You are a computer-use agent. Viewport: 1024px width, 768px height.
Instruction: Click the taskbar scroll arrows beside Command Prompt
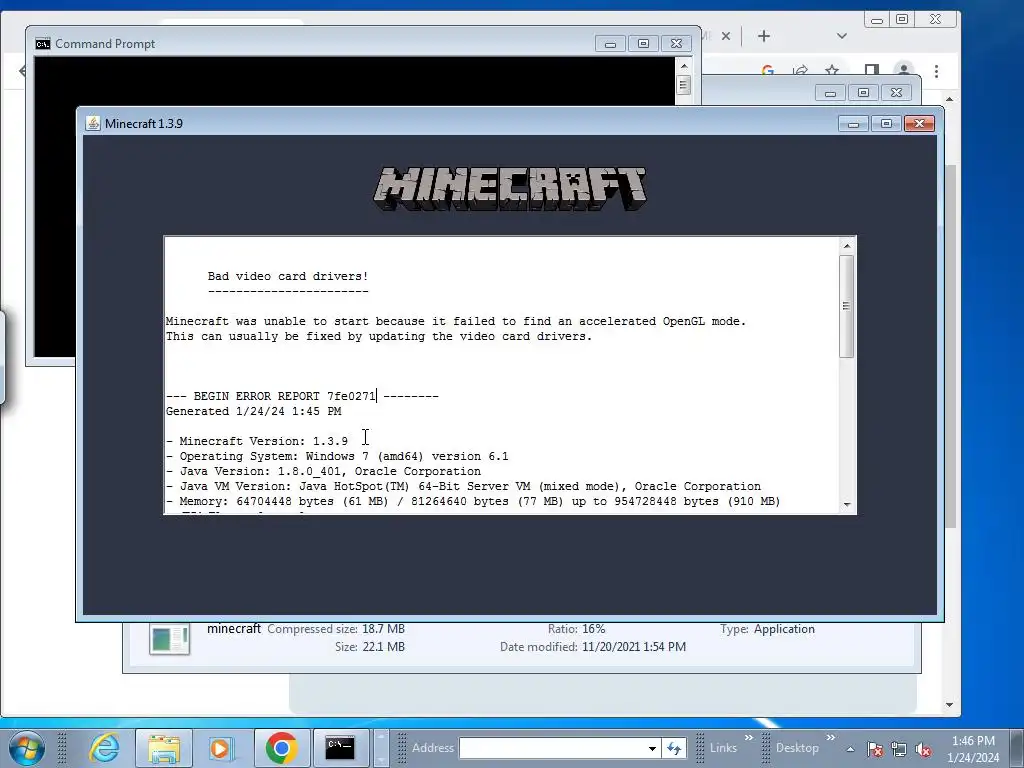coord(381,748)
